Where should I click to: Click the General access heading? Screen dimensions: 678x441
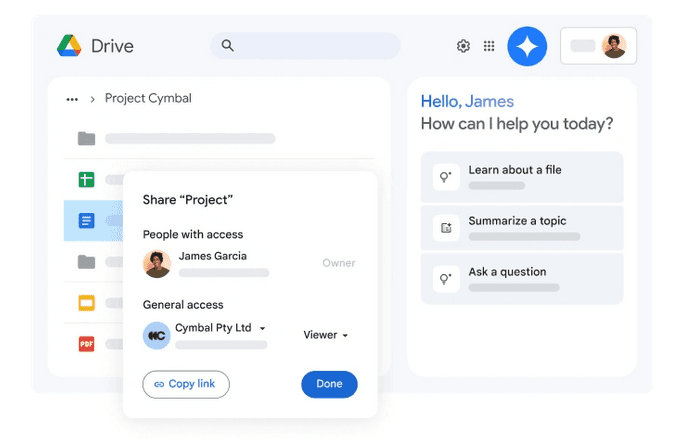tap(183, 305)
